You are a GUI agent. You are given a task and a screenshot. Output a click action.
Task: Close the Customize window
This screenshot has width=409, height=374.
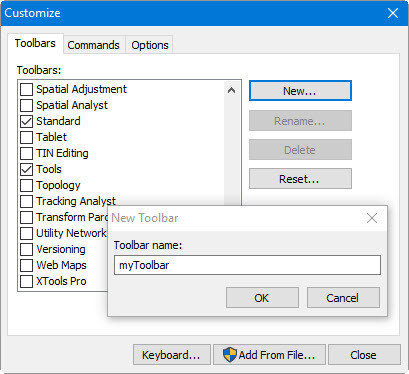(x=393, y=13)
